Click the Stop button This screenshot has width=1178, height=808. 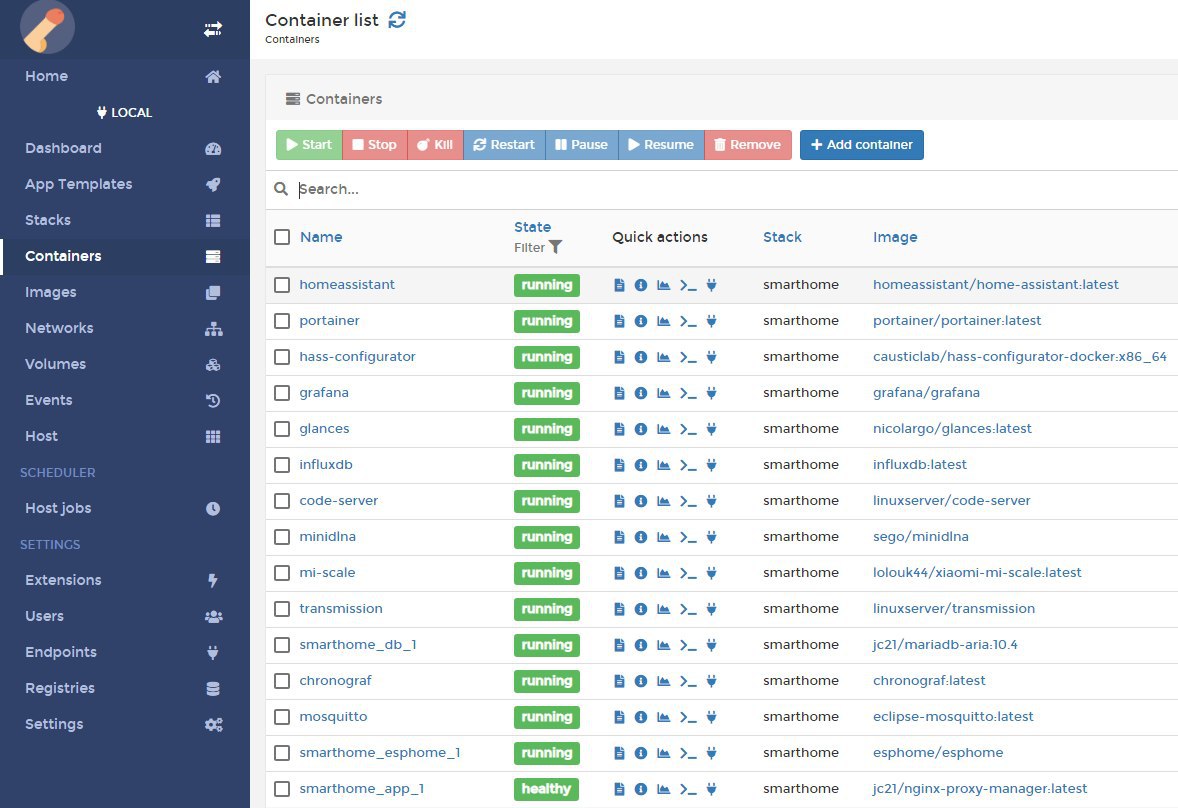[375, 145]
